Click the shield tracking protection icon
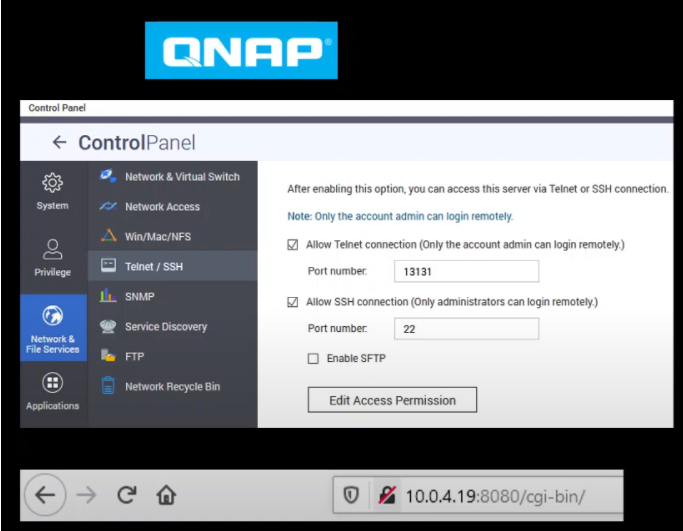 point(351,495)
